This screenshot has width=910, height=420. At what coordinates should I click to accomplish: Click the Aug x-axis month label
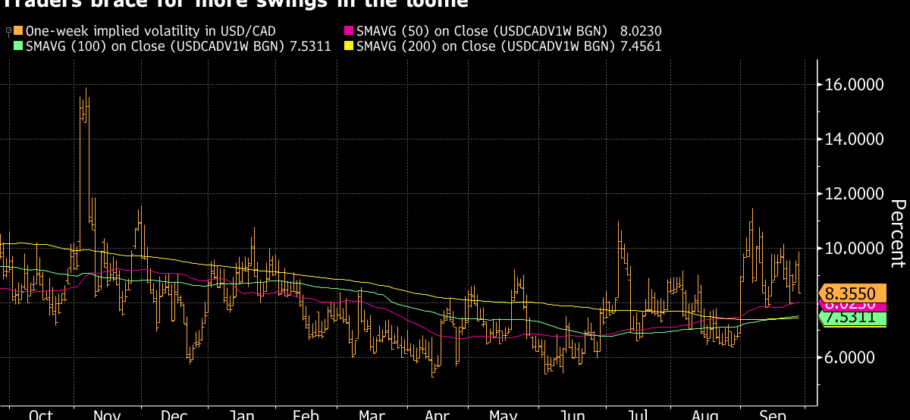click(x=706, y=414)
